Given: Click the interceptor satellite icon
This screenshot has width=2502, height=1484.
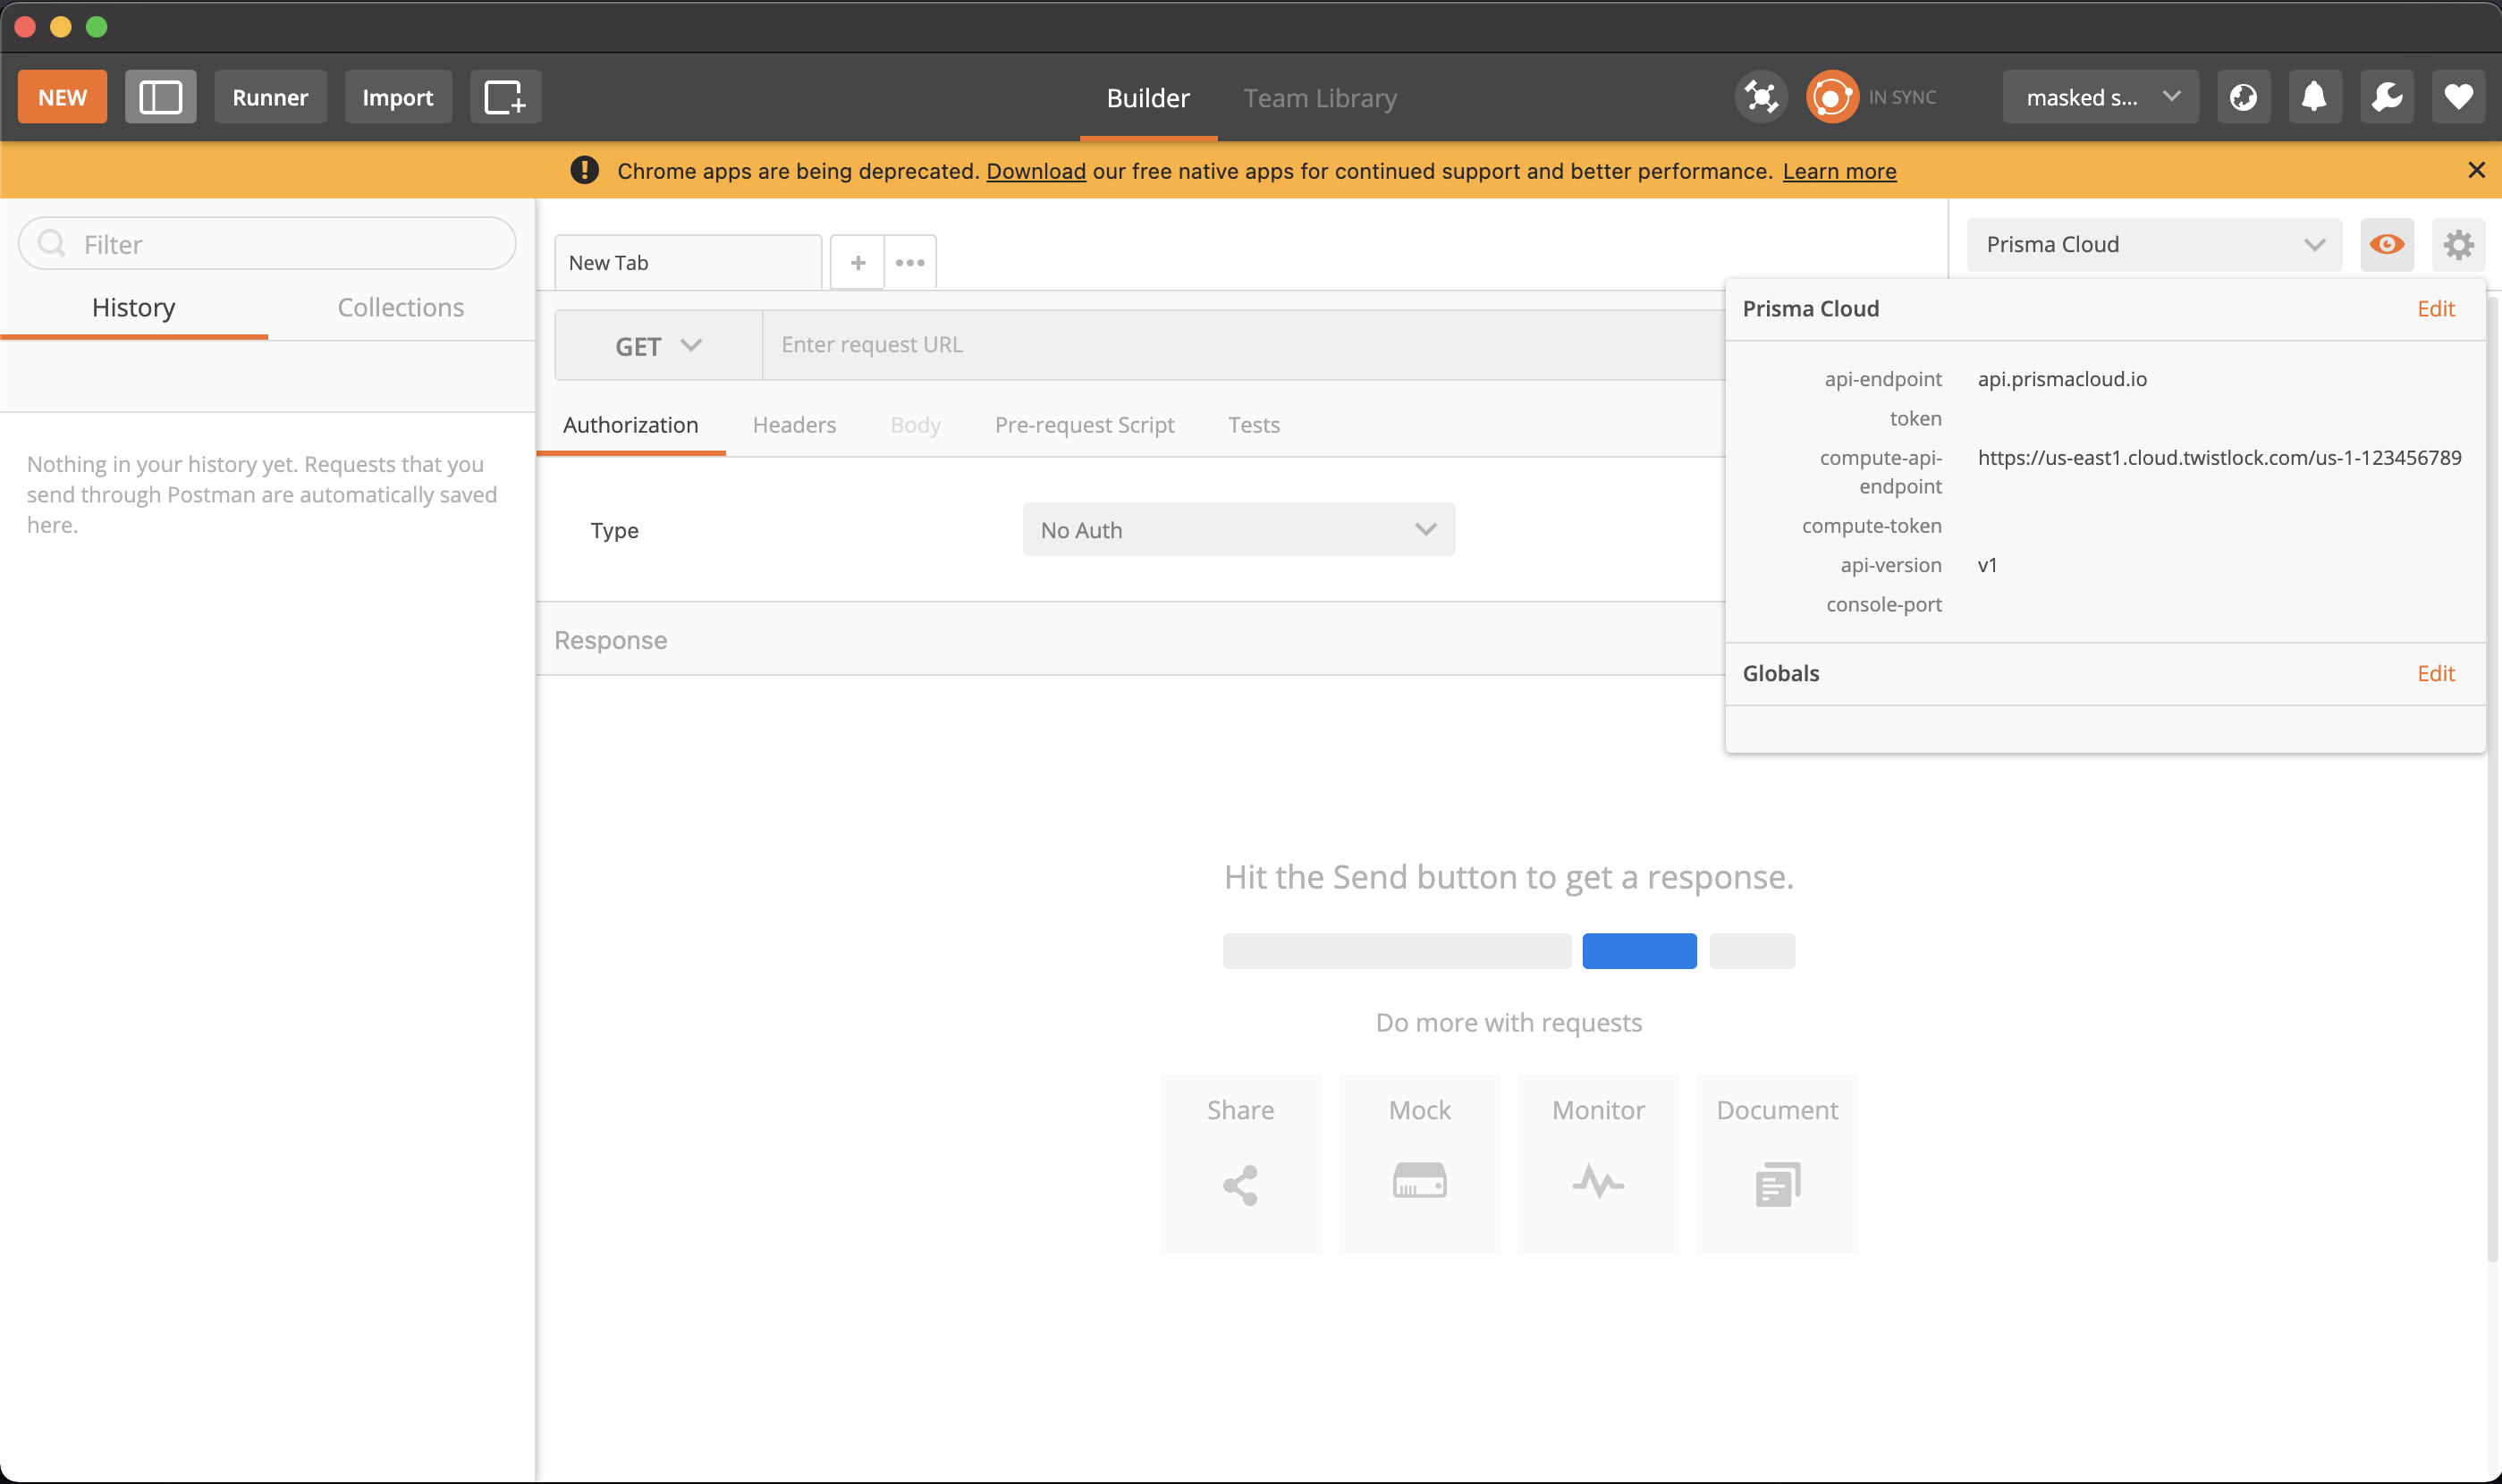Looking at the screenshot, I should tap(1760, 97).
